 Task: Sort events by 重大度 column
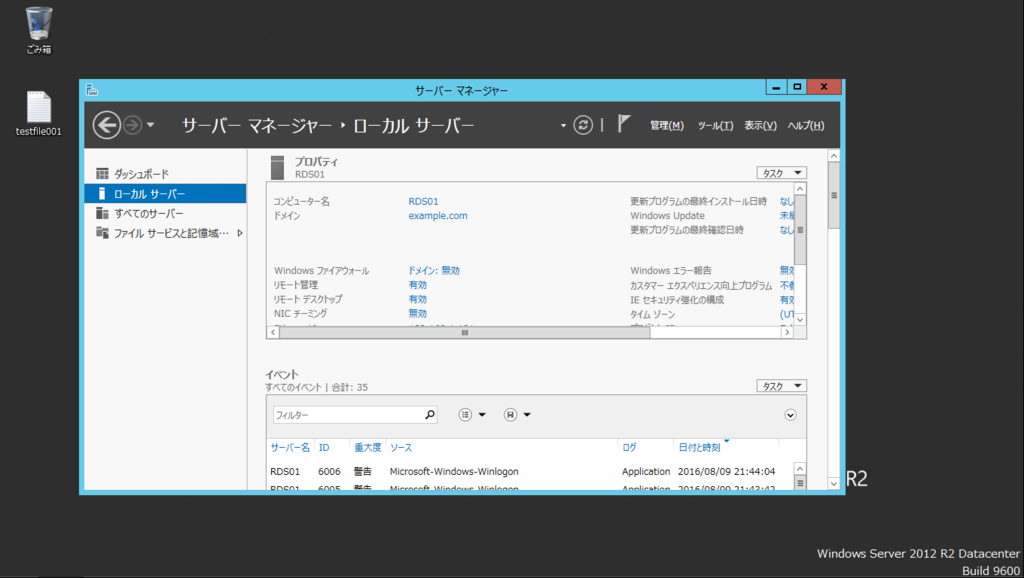(x=367, y=447)
